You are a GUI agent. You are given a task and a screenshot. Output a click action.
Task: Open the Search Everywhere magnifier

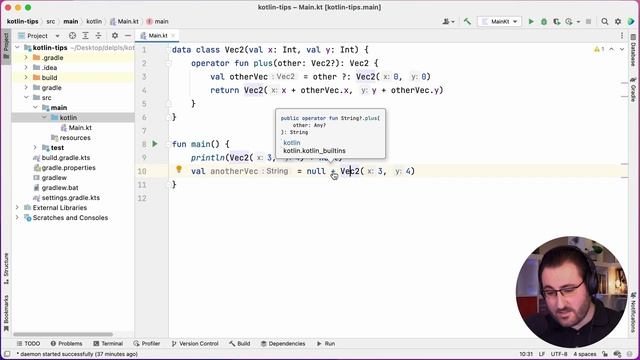[x=604, y=22]
